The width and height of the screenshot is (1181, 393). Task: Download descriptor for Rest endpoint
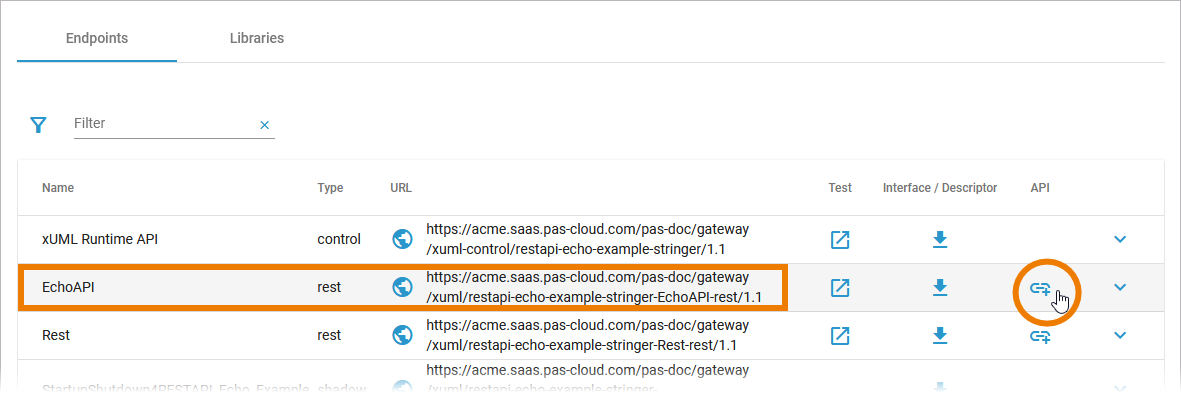click(939, 335)
